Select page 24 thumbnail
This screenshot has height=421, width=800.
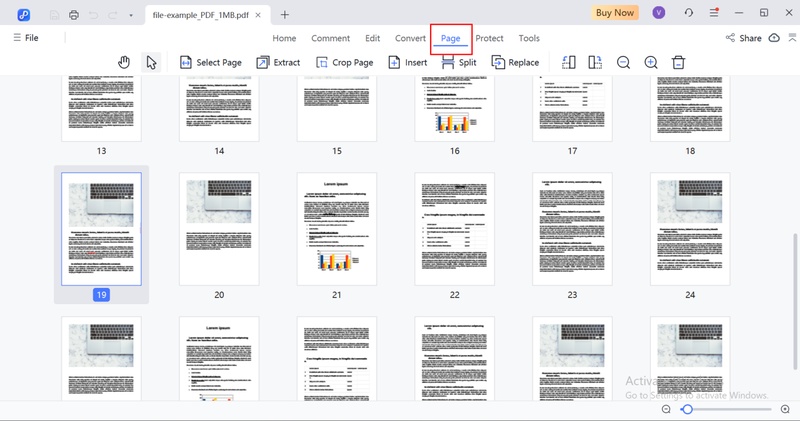[690, 229]
